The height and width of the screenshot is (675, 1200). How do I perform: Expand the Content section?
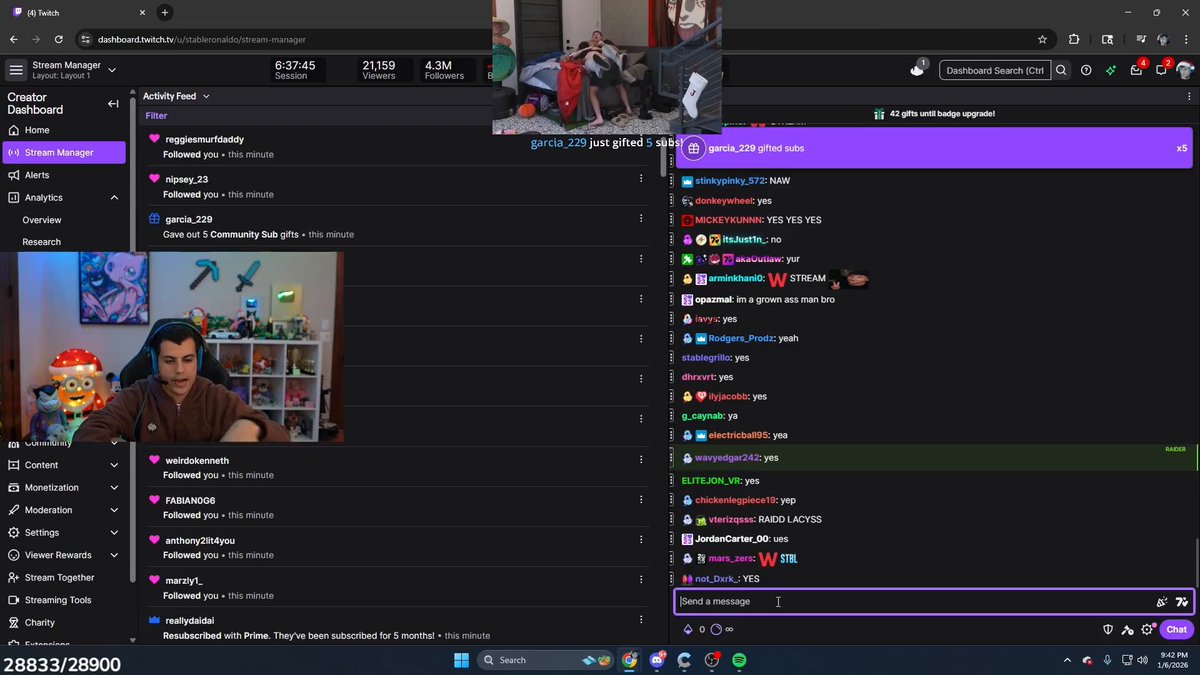tap(114, 465)
